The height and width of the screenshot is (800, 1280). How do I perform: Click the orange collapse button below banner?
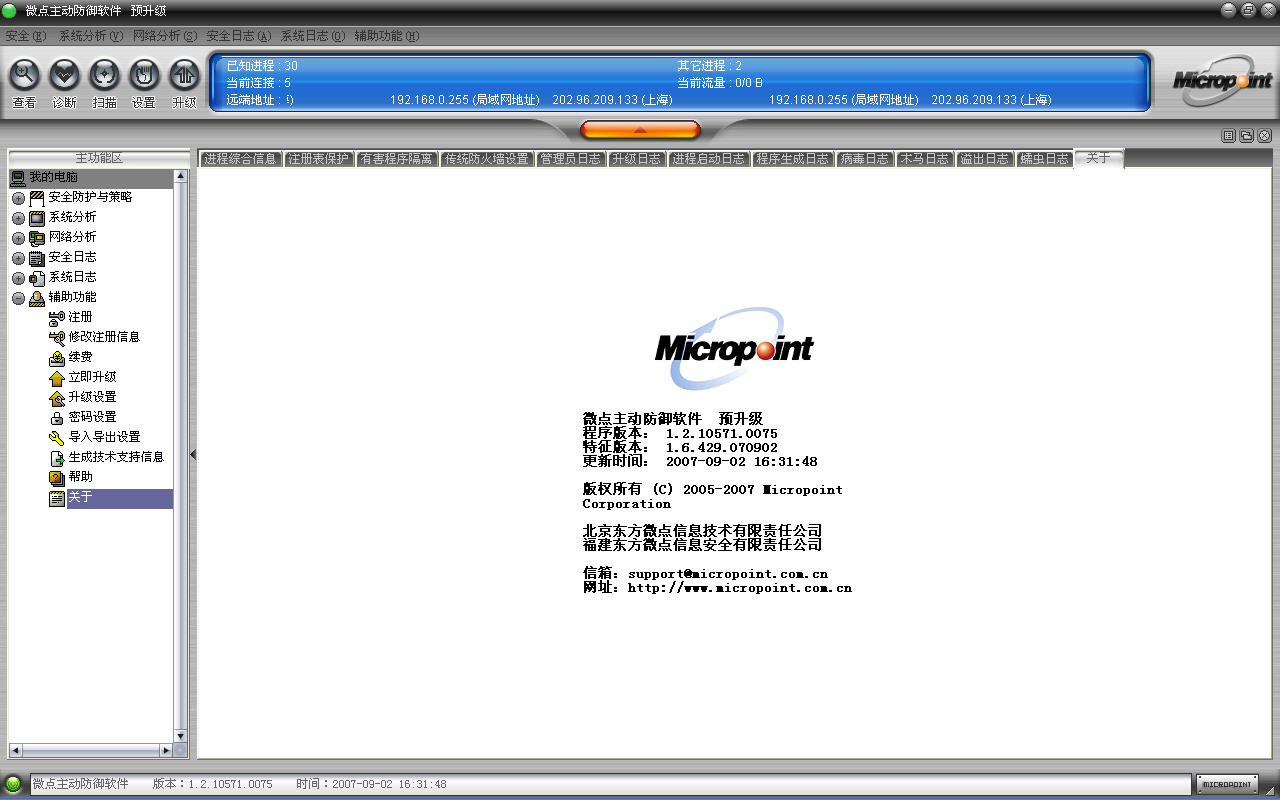pyautogui.click(x=640, y=130)
